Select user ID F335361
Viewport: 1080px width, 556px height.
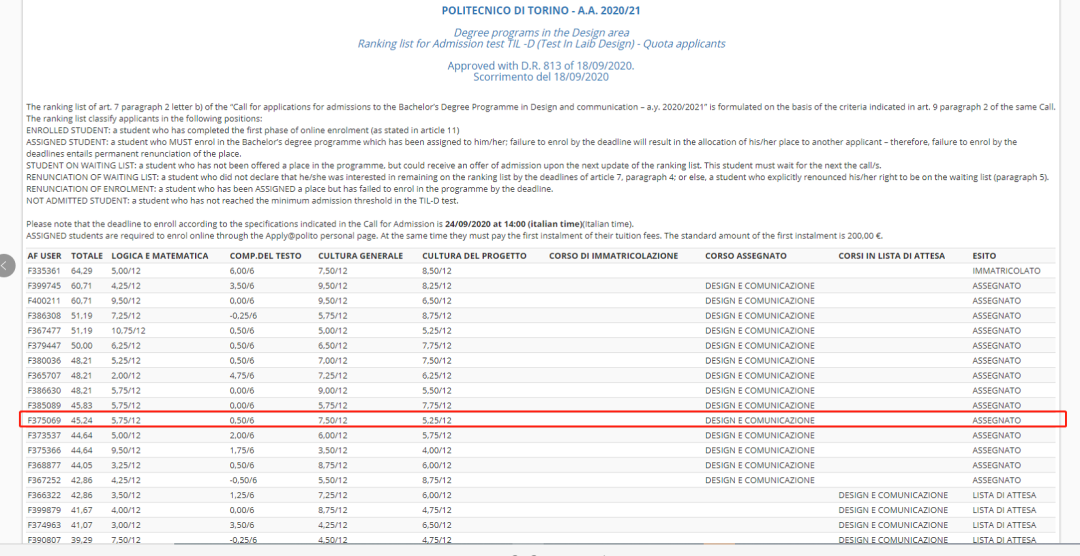[44, 271]
